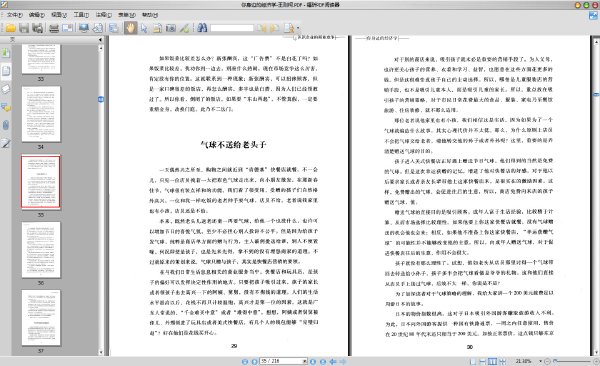Click the page number input field

coord(281,361)
